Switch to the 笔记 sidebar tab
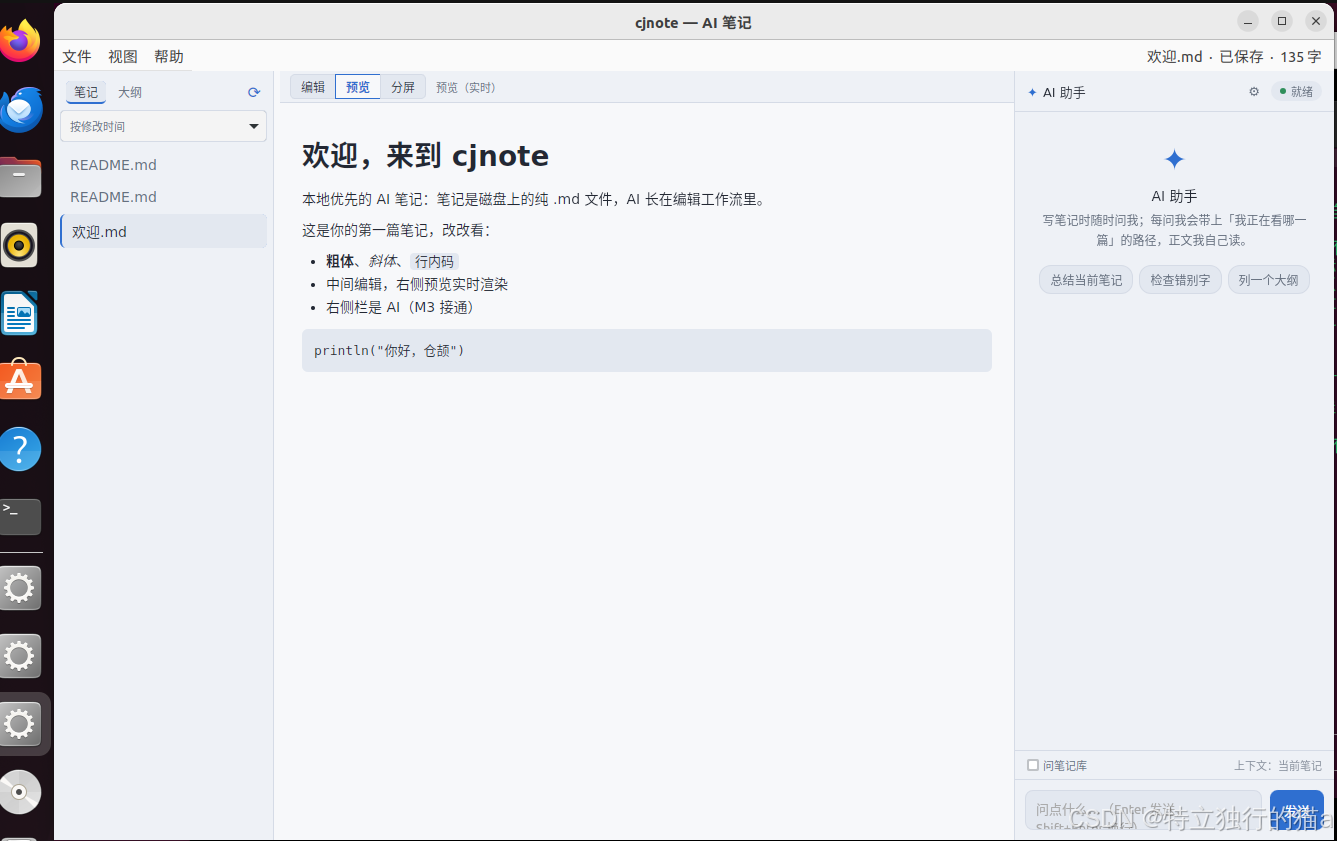Viewport: 1337px width, 841px height. click(x=86, y=92)
